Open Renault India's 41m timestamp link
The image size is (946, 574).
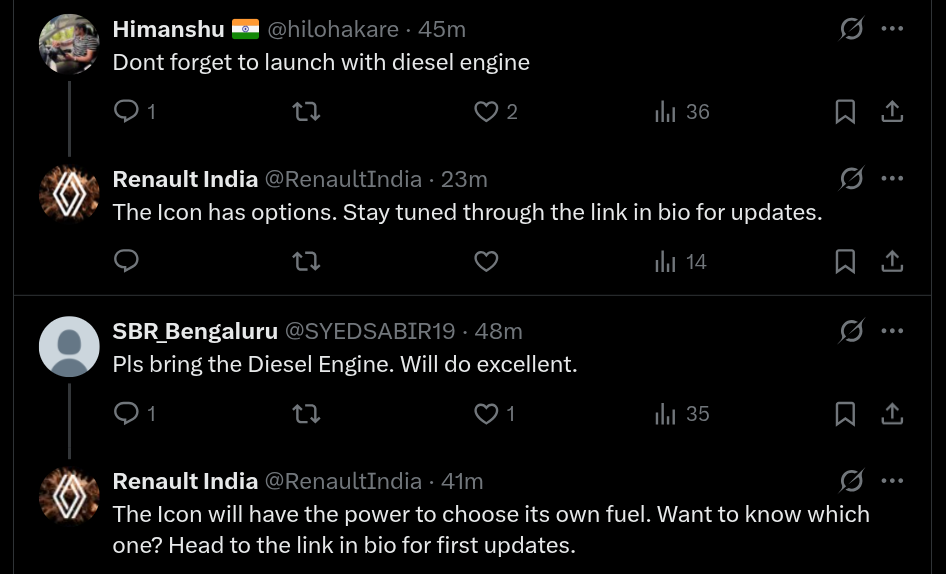(x=462, y=481)
